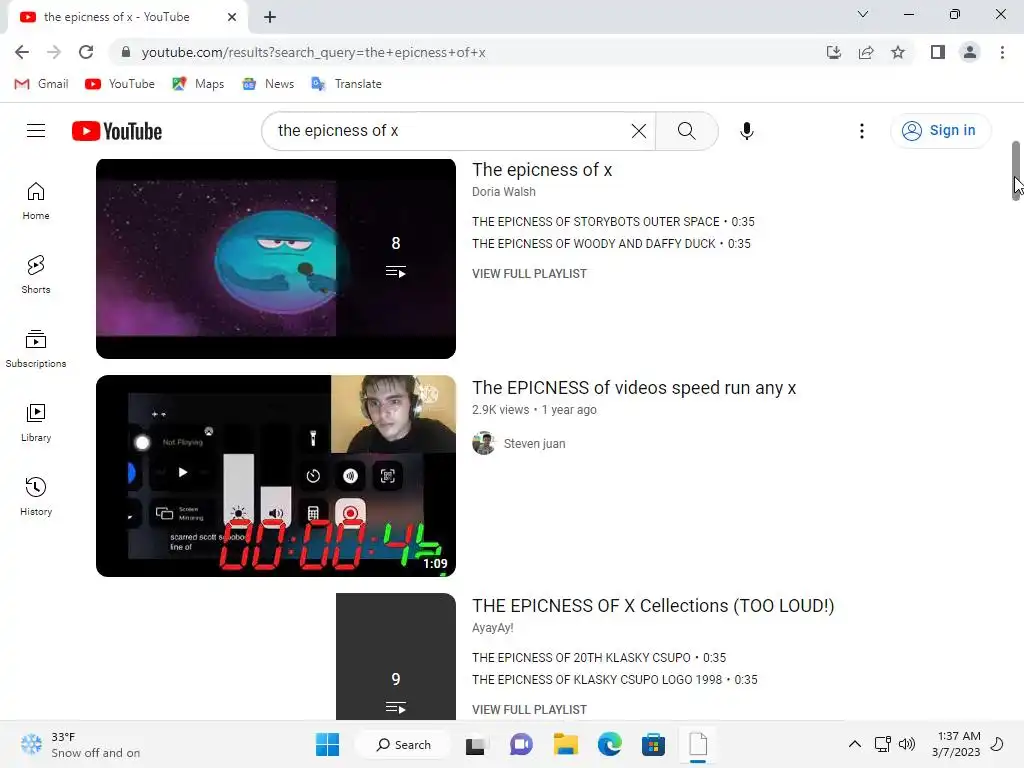Share this page icon

point(866,52)
